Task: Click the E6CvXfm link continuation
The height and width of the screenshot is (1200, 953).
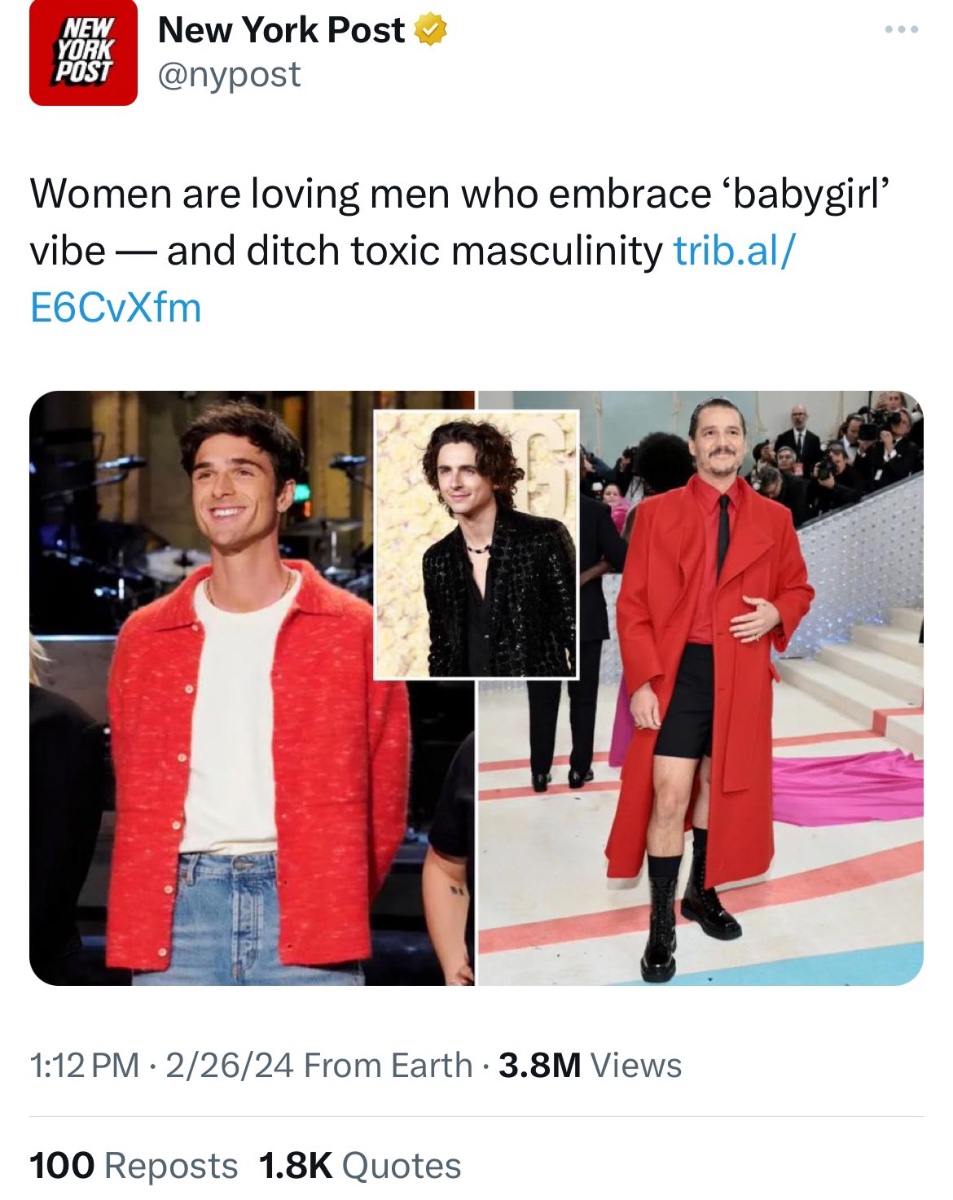Action: tap(116, 306)
